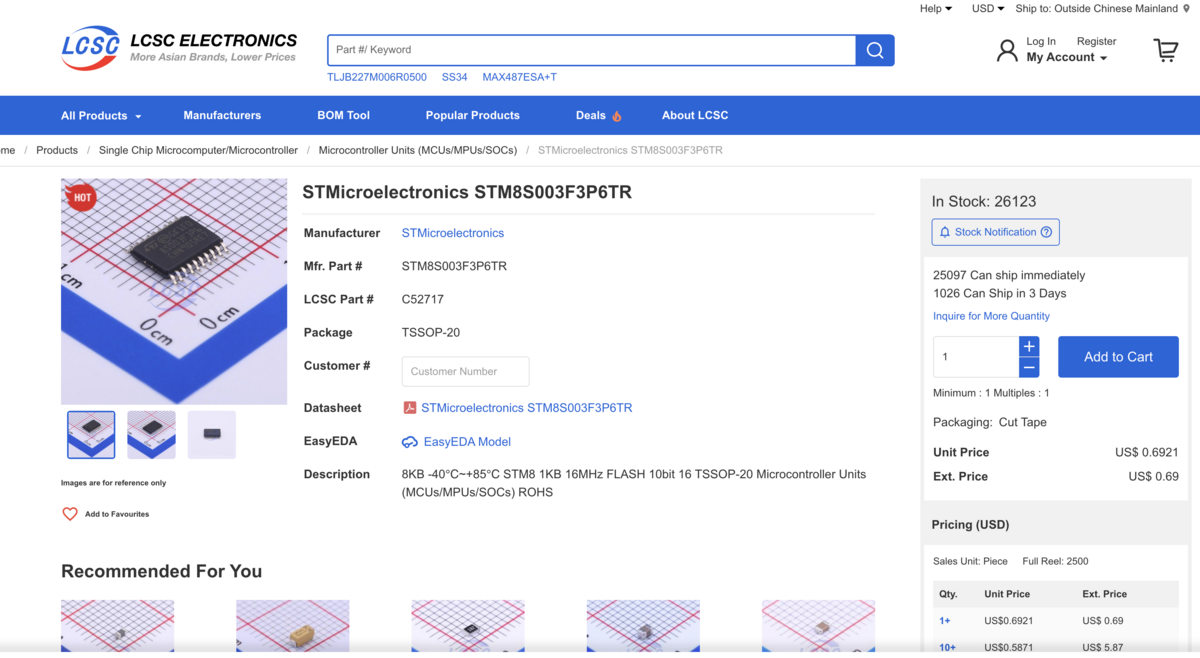Decrease quantity with the minus button
Screen dimensions: 1200x658
1029,367
